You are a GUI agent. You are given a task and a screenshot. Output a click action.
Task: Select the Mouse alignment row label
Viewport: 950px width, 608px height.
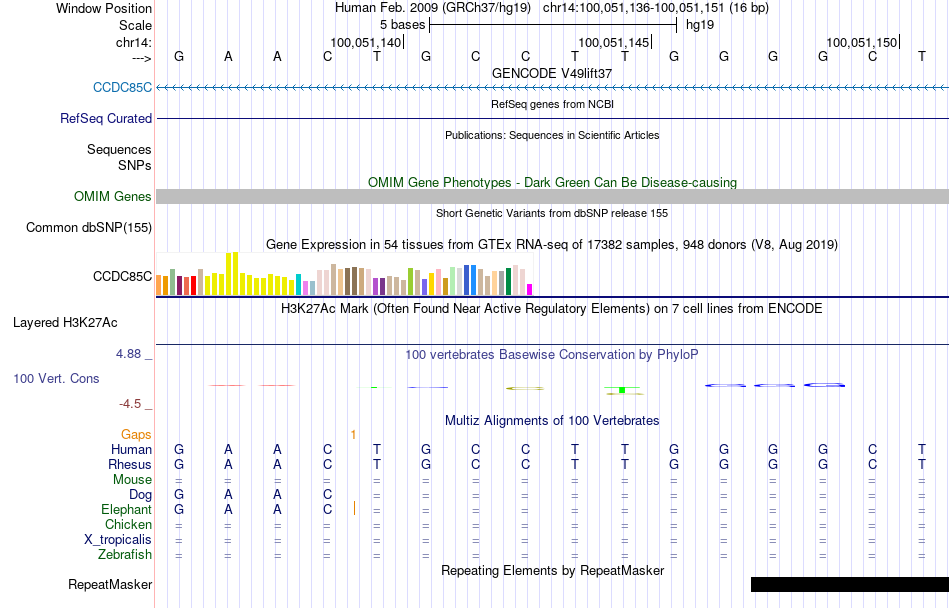(132, 480)
